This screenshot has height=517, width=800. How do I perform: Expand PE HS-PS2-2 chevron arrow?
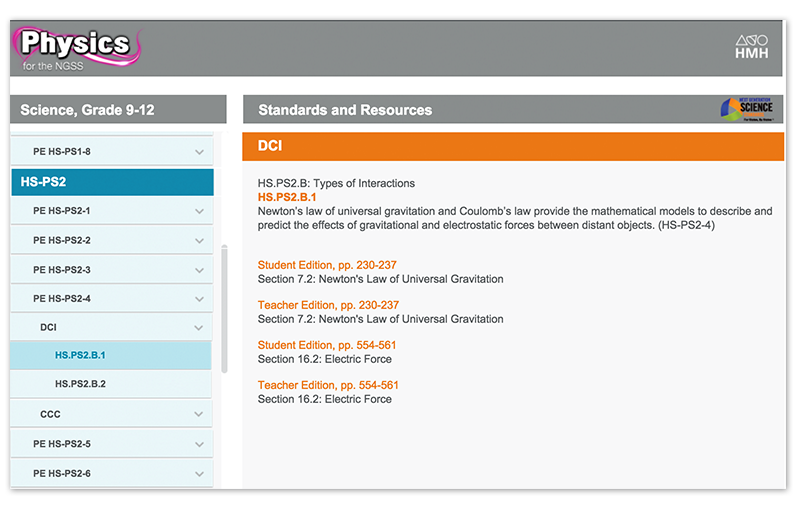tap(199, 241)
